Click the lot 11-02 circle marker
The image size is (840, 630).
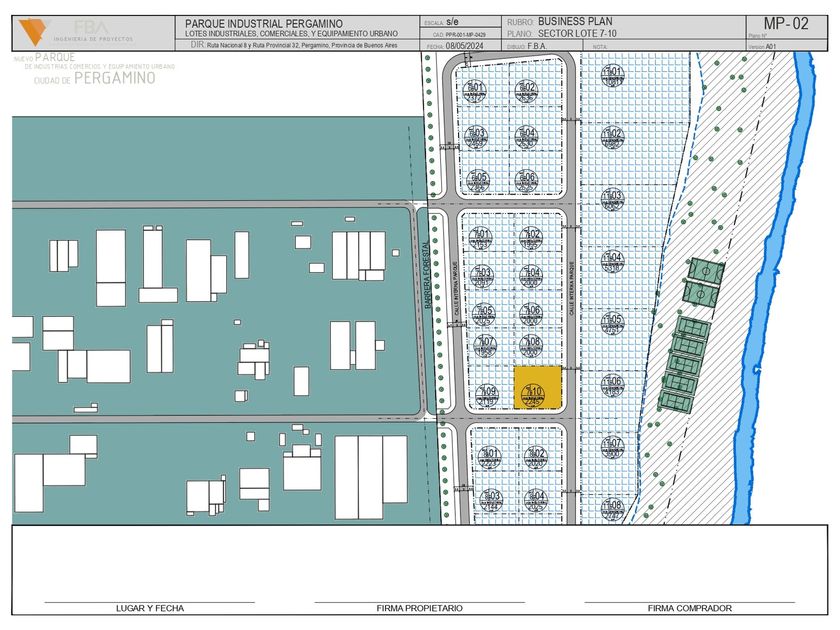tap(612, 137)
